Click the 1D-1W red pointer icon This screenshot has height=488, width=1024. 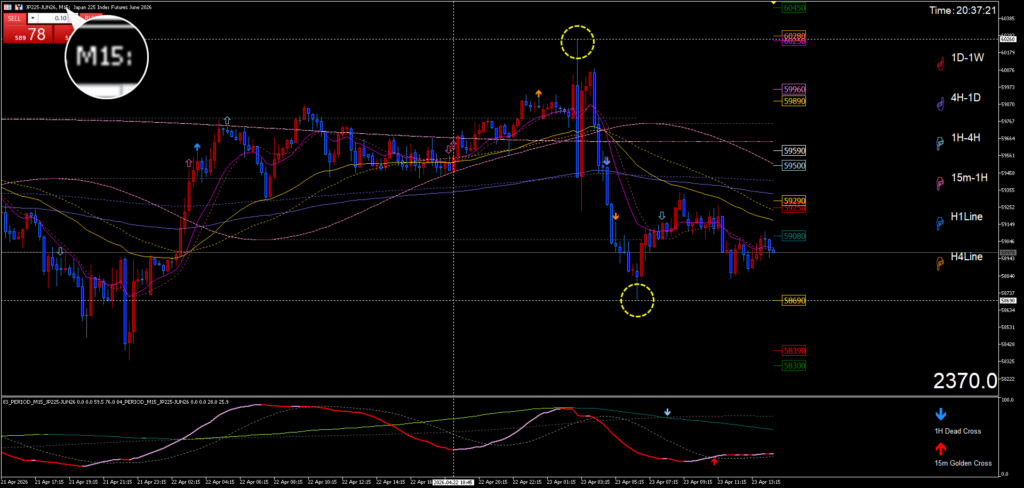click(x=940, y=65)
